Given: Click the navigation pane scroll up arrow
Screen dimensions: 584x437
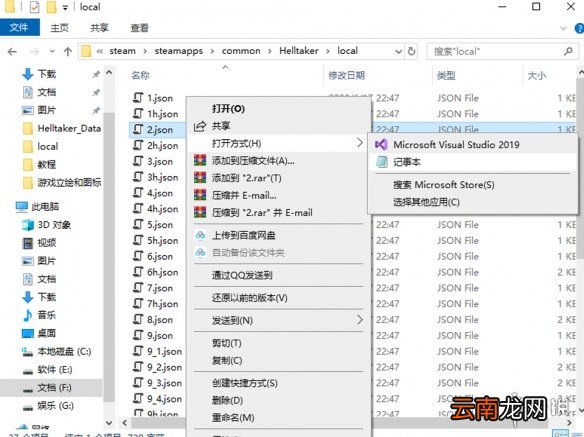Looking at the screenshot, I should click(x=109, y=72).
